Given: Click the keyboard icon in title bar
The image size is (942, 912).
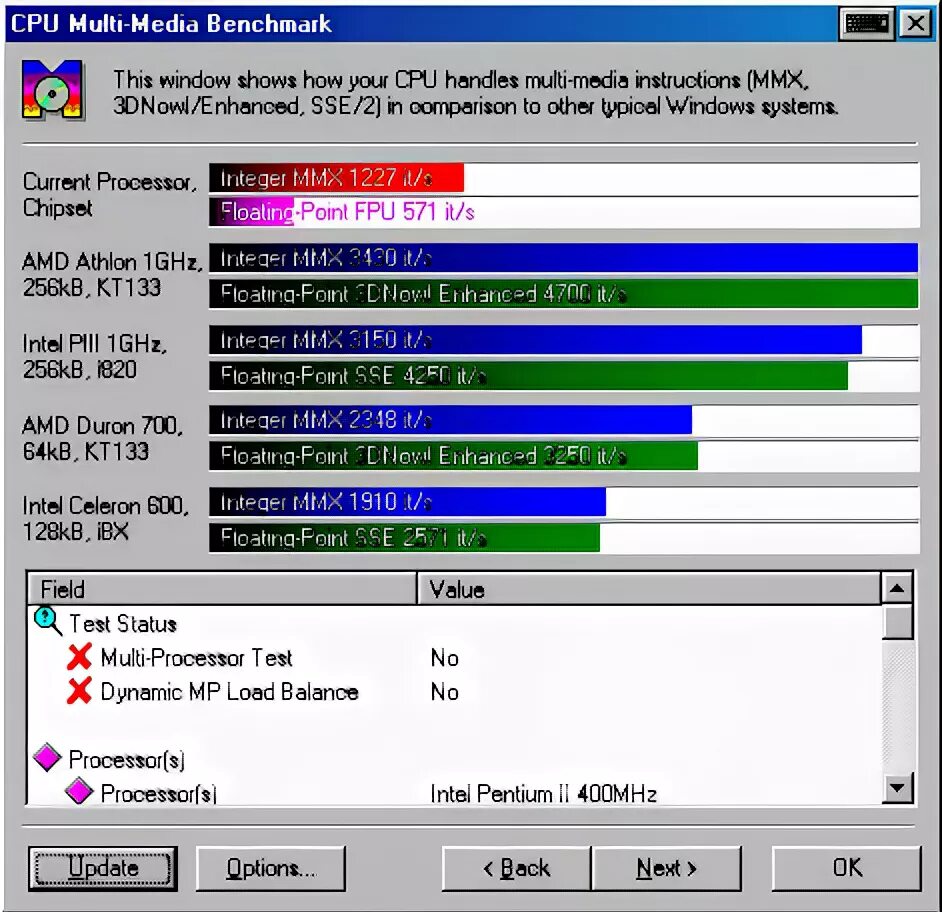Looking at the screenshot, I should point(866,24).
